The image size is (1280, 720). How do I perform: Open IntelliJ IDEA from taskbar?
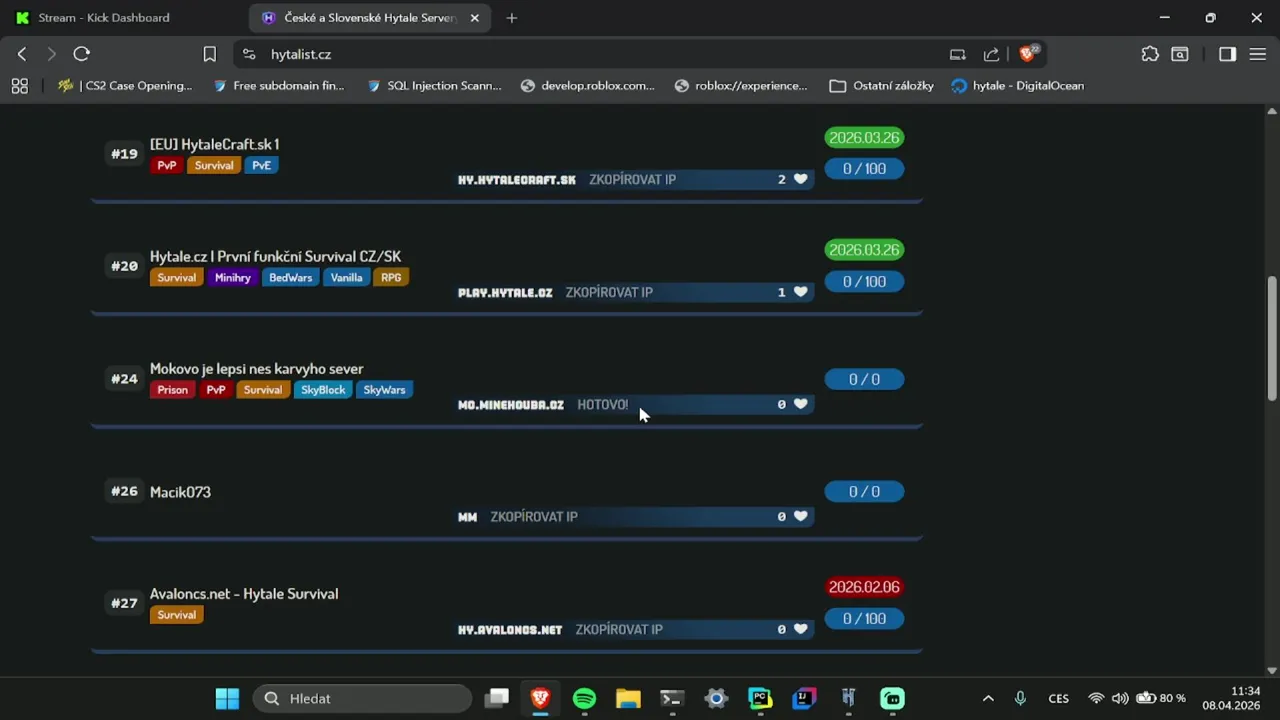coord(804,698)
